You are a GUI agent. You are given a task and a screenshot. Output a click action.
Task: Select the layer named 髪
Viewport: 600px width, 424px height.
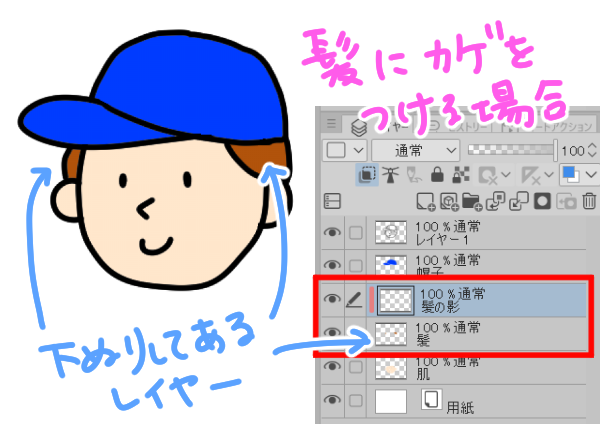click(423, 341)
